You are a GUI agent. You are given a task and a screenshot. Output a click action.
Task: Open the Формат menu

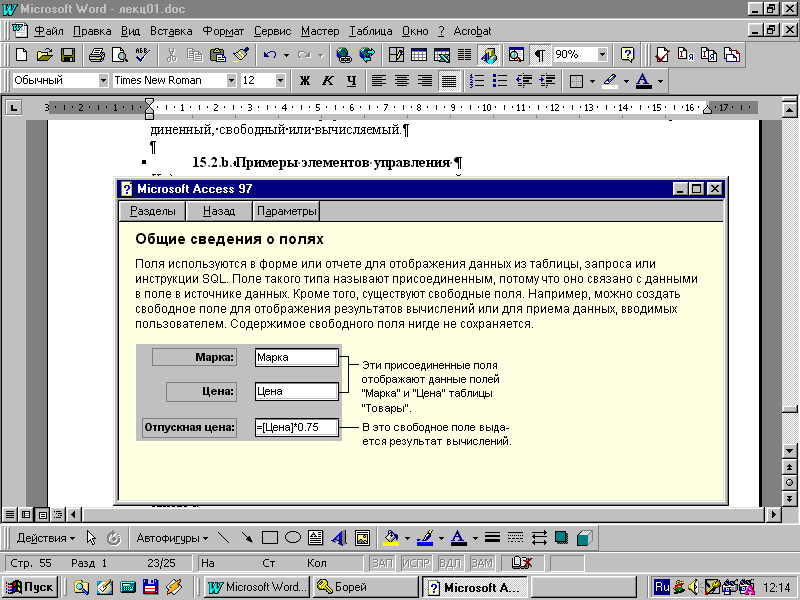(x=223, y=31)
